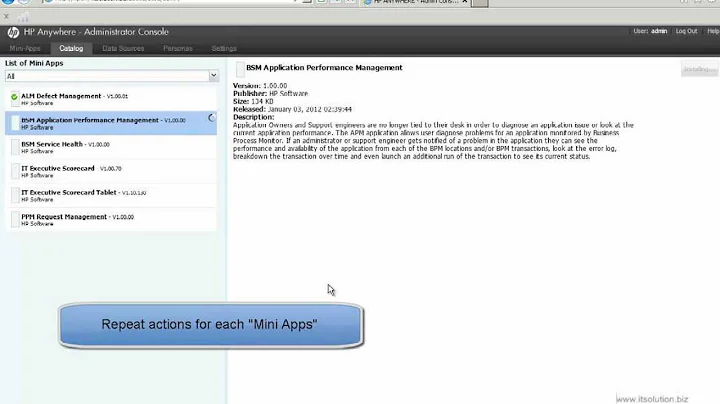The image size is (720, 404).
Task: Click the IT Executive Scorecard app icon
Action: tap(15, 171)
